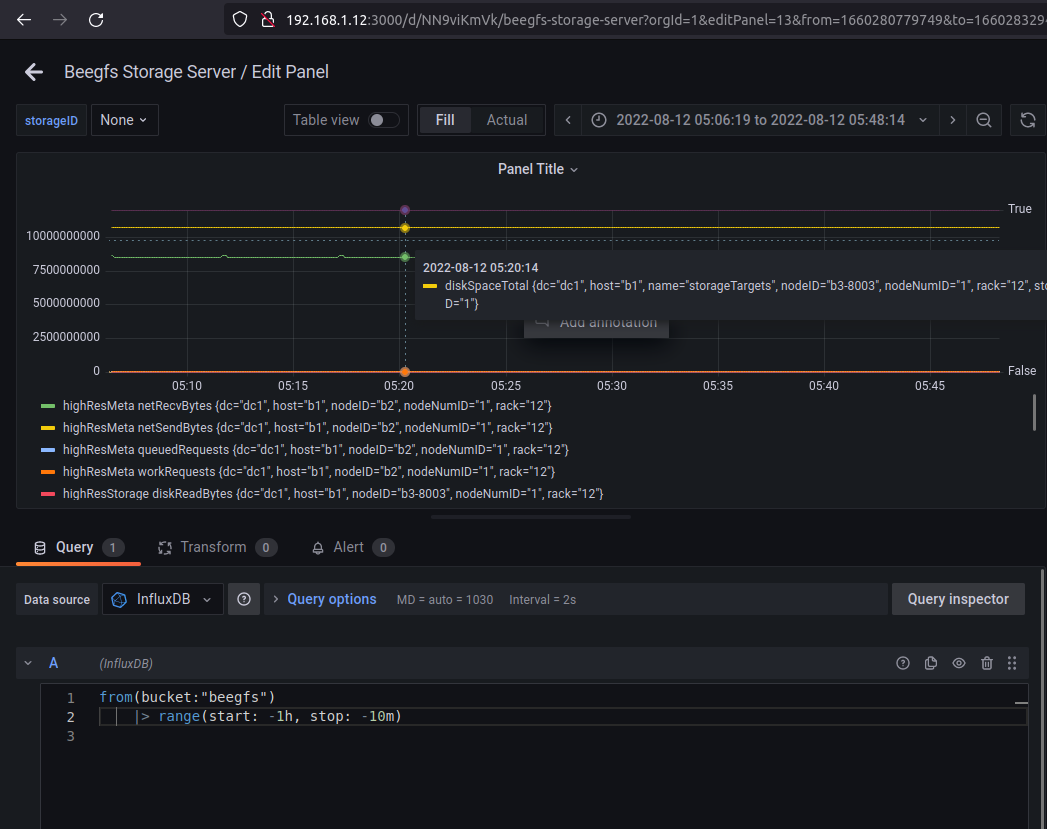
Task: Reload the page with the browser refresh icon
Action: click(96, 20)
